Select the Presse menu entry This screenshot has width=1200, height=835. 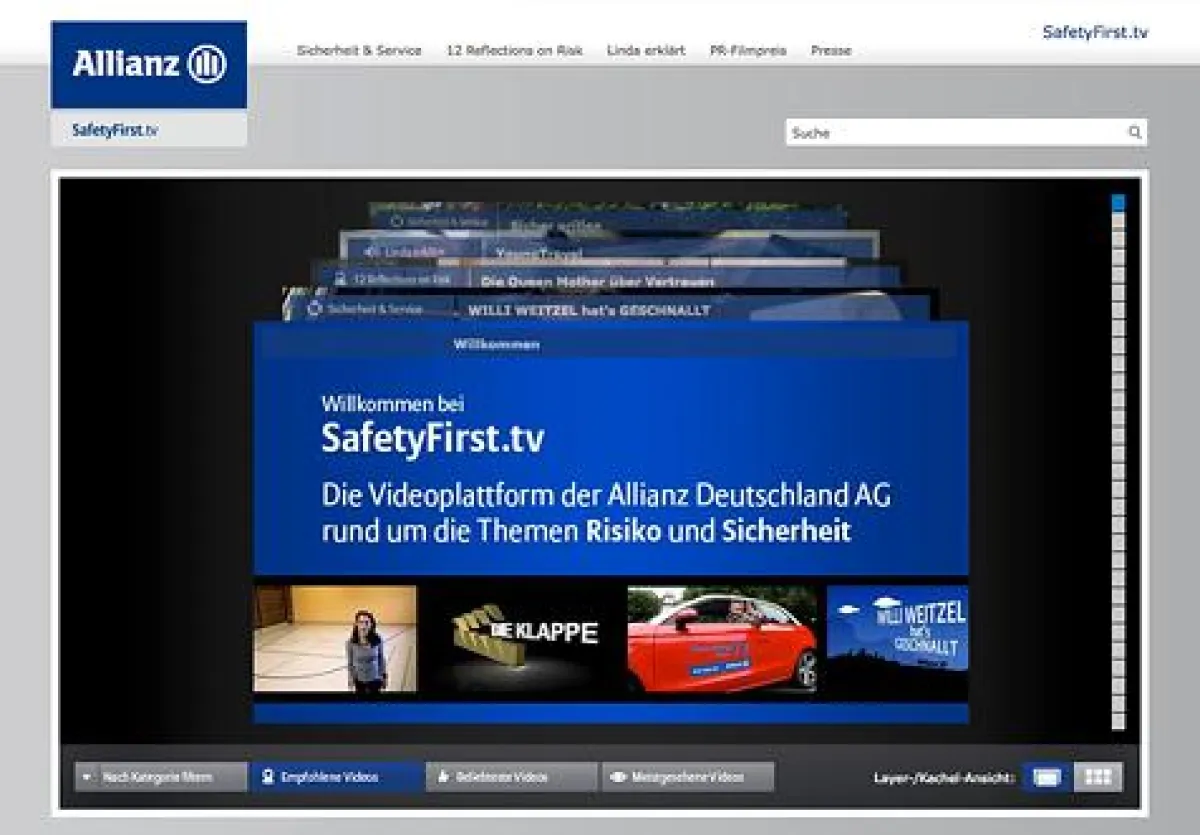(831, 50)
